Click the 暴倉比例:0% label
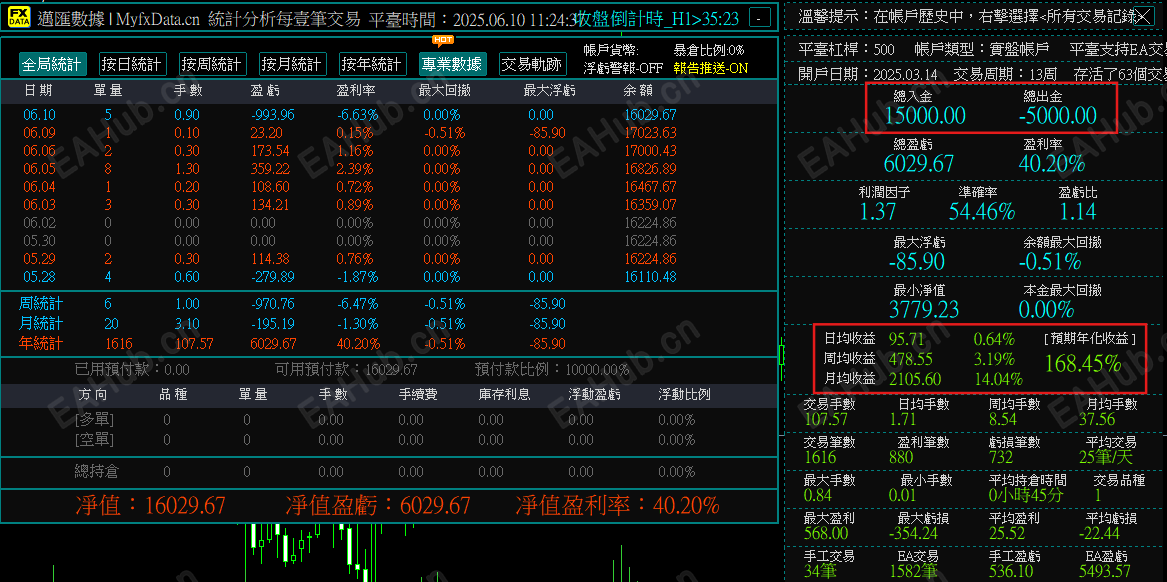 pos(709,51)
